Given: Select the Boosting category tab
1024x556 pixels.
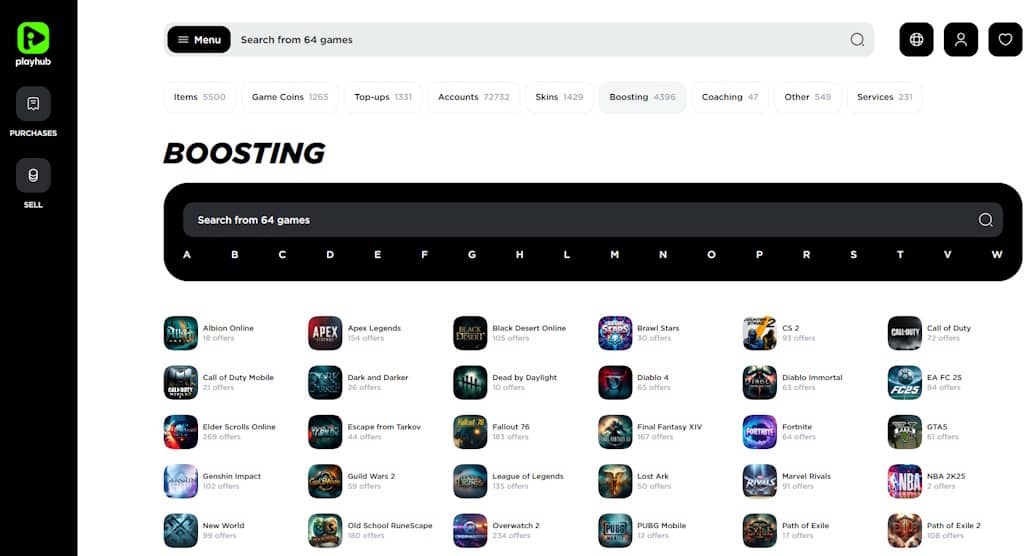Looking at the screenshot, I should point(643,97).
